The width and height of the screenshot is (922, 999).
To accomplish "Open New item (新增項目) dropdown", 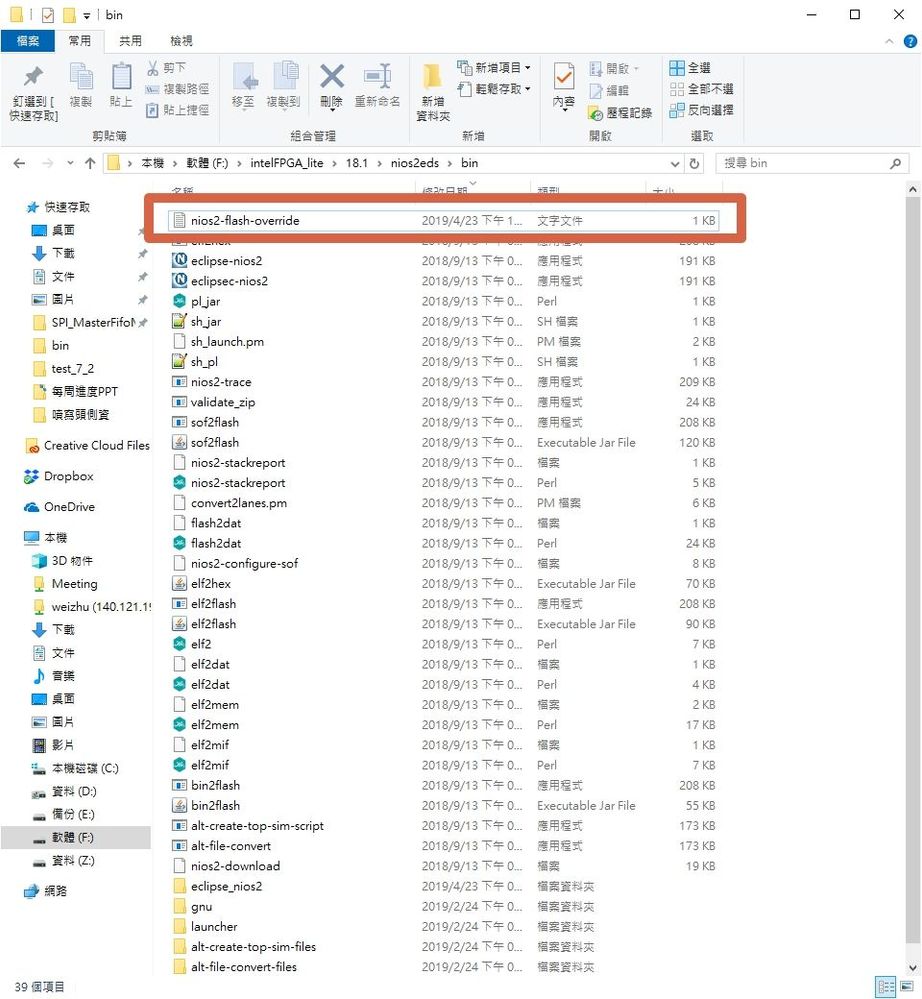I will coord(494,68).
